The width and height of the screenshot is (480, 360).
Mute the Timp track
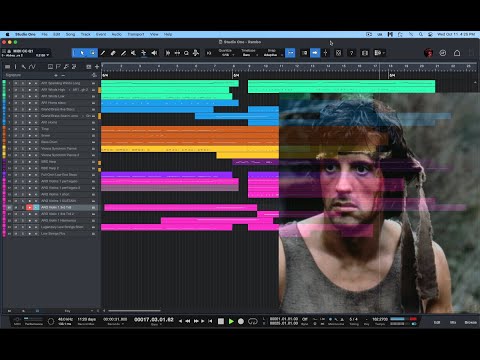(x=16, y=129)
